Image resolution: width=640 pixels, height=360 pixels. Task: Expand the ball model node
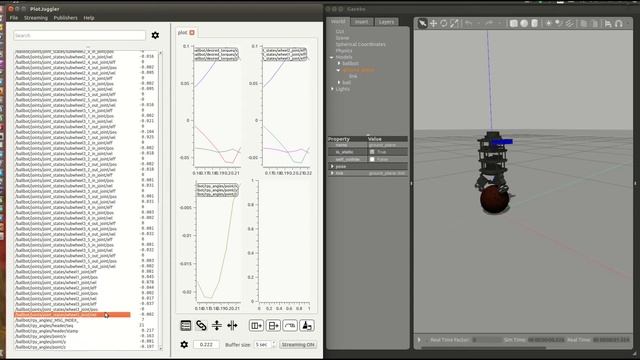coord(339,82)
